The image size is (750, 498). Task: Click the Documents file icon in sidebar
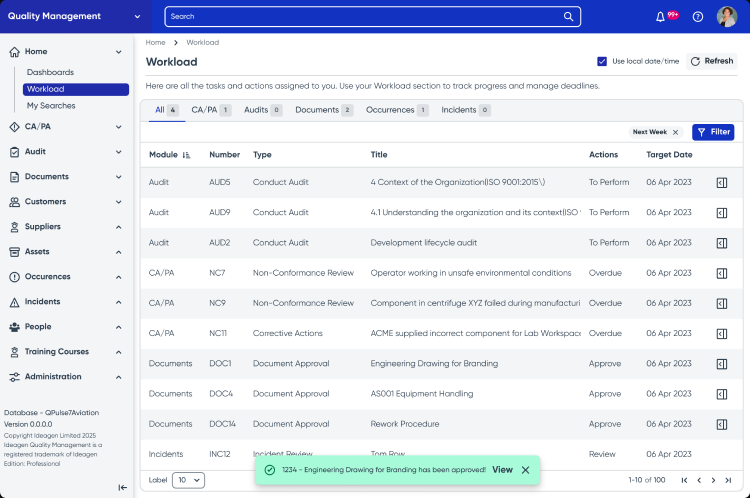point(14,177)
